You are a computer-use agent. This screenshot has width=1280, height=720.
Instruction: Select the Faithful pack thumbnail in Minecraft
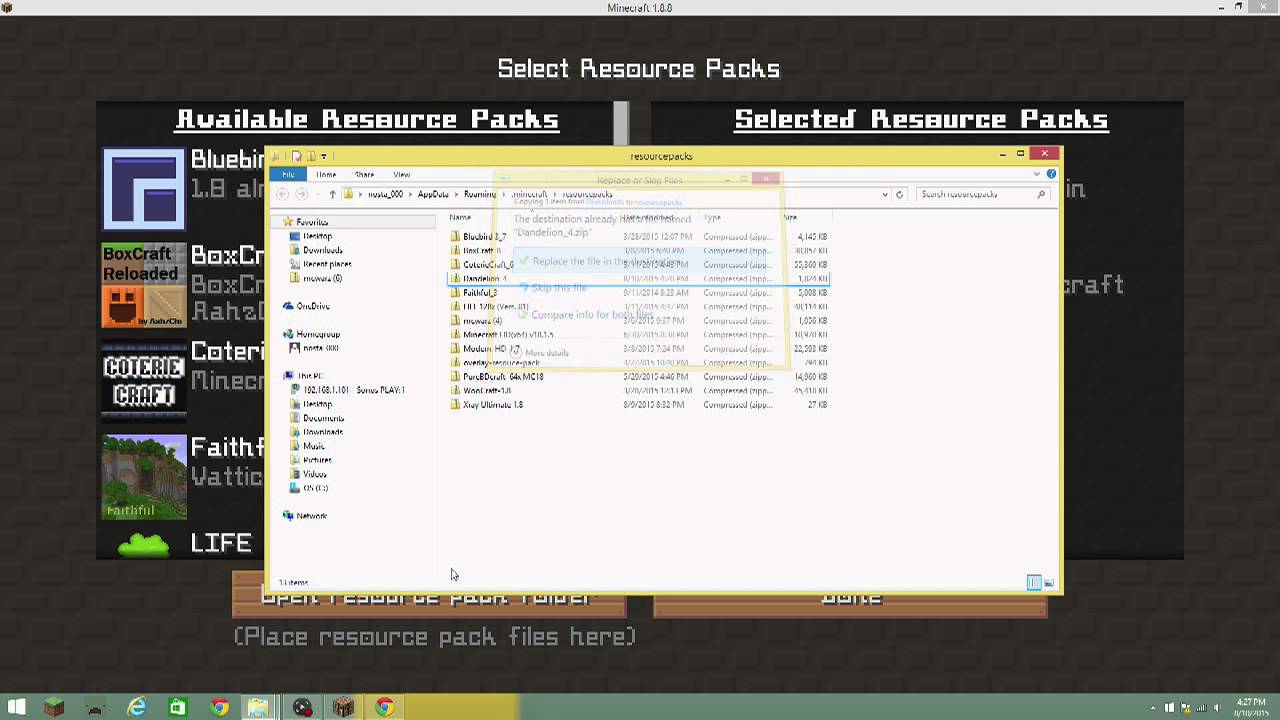click(144, 477)
